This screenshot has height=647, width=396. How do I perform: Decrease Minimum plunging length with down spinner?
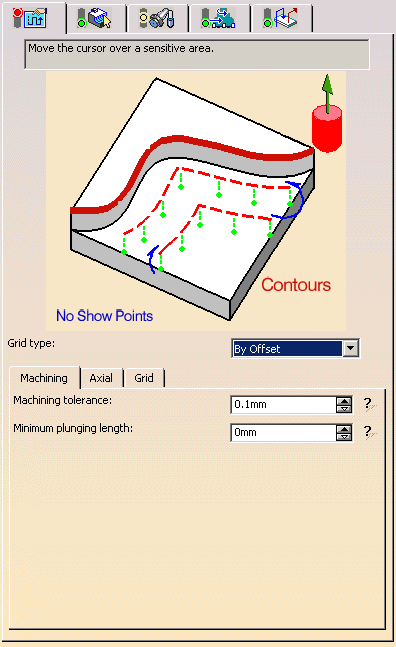344,436
